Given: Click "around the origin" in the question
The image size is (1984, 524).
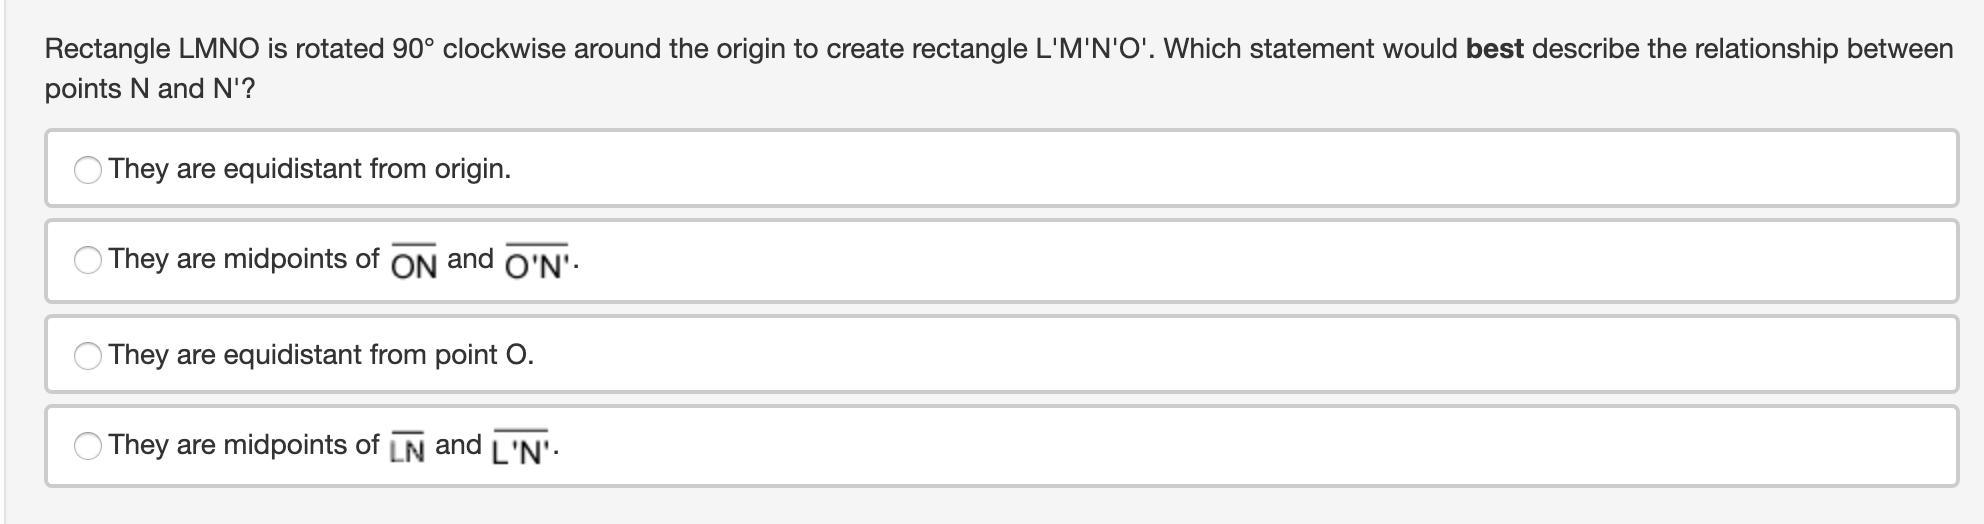Looking at the screenshot, I should (x=679, y=49).
